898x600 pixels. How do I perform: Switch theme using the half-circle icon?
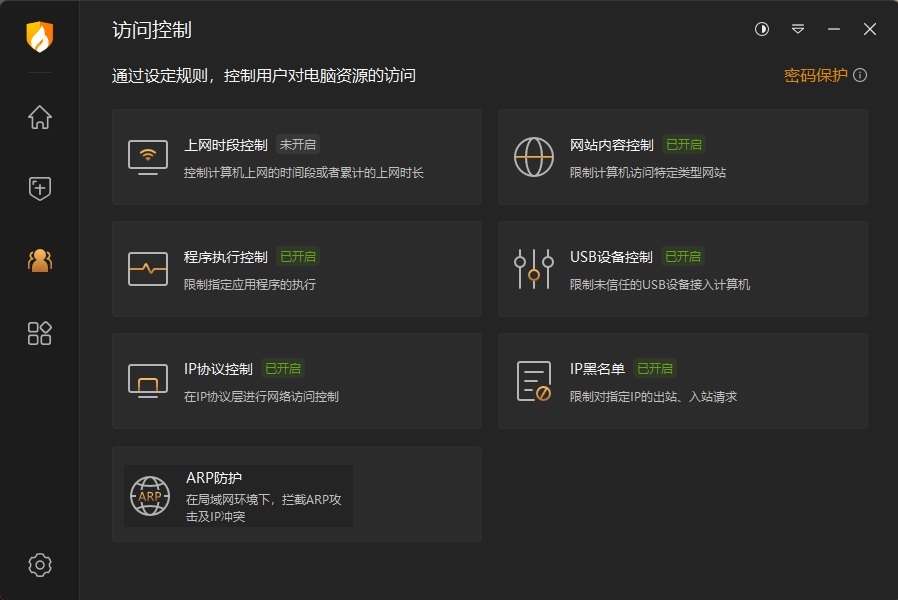(x=762, y=30)
